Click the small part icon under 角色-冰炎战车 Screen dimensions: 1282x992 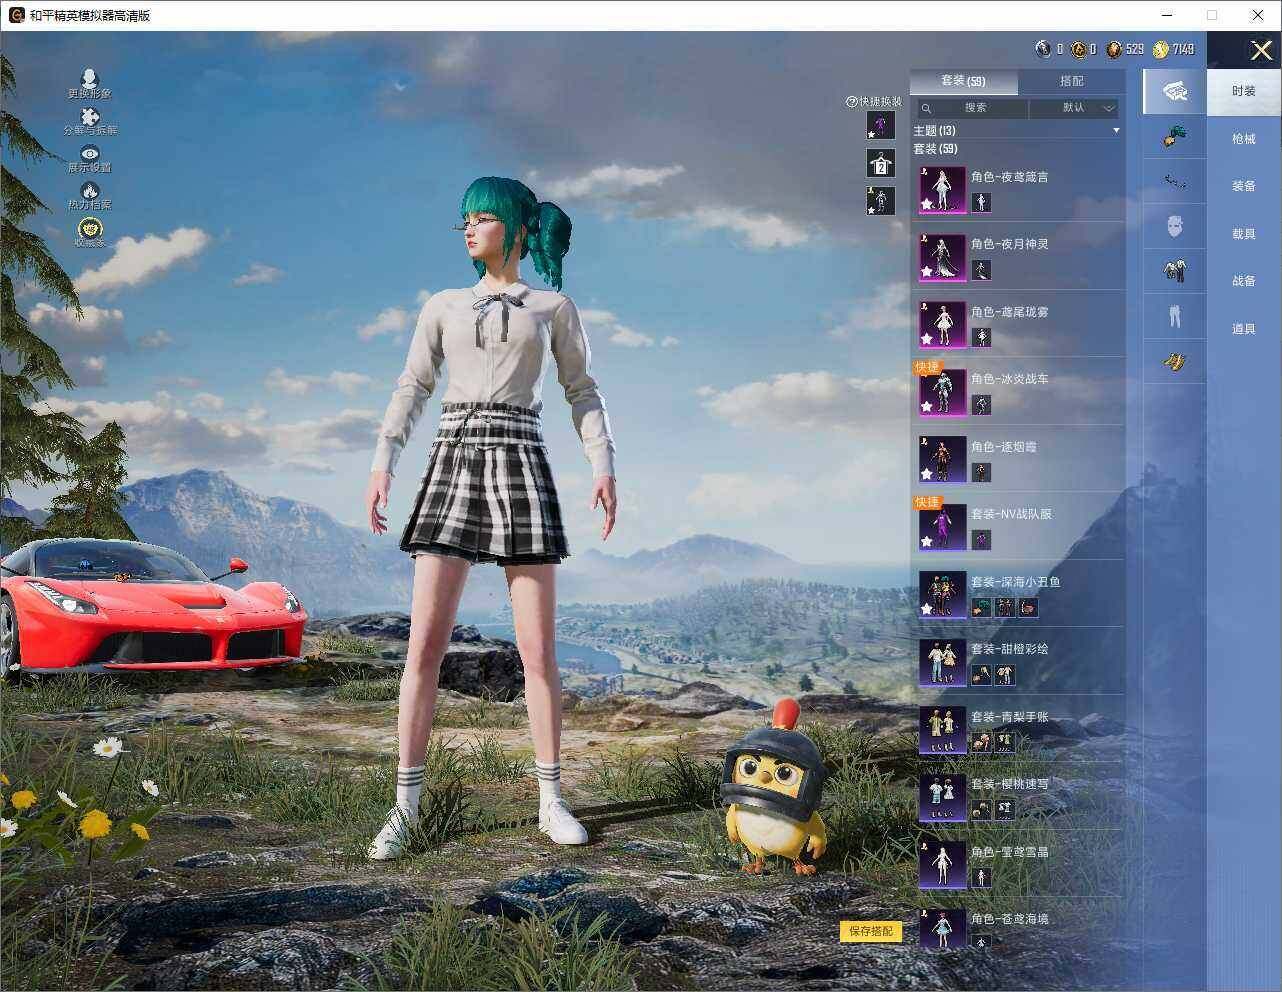coord(981,405)
